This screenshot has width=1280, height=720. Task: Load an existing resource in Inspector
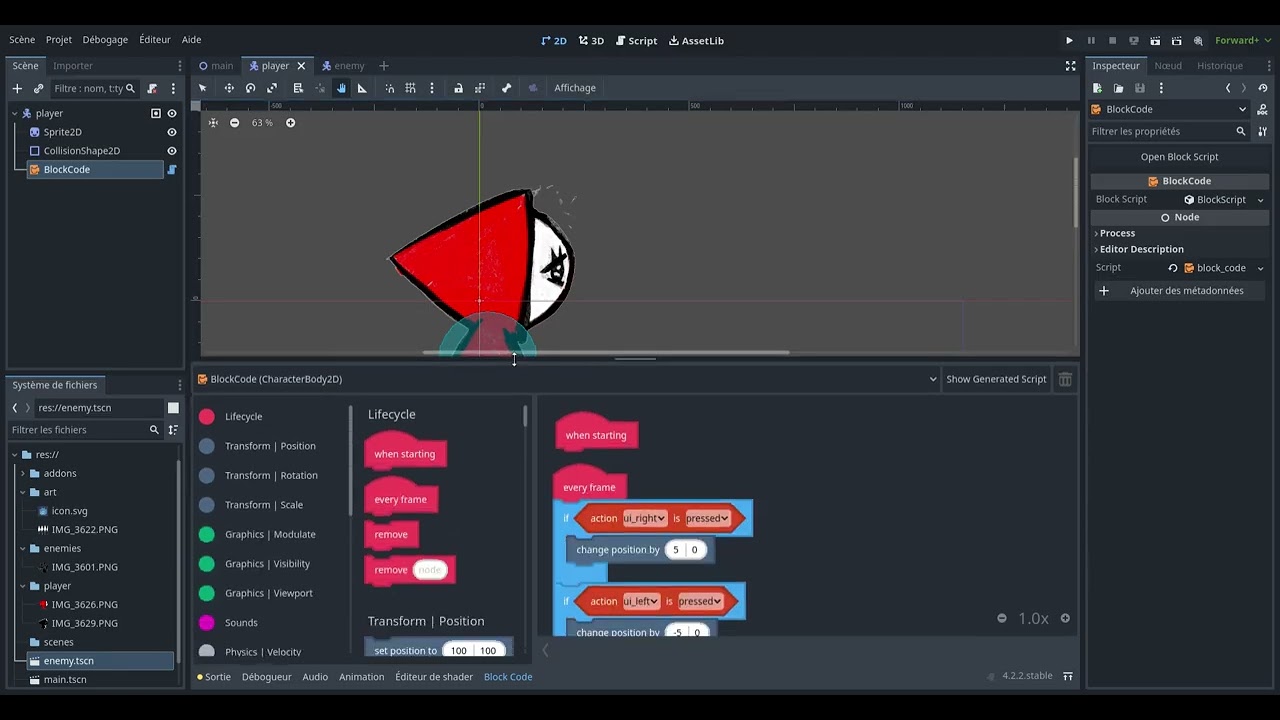click(1118, 88)
